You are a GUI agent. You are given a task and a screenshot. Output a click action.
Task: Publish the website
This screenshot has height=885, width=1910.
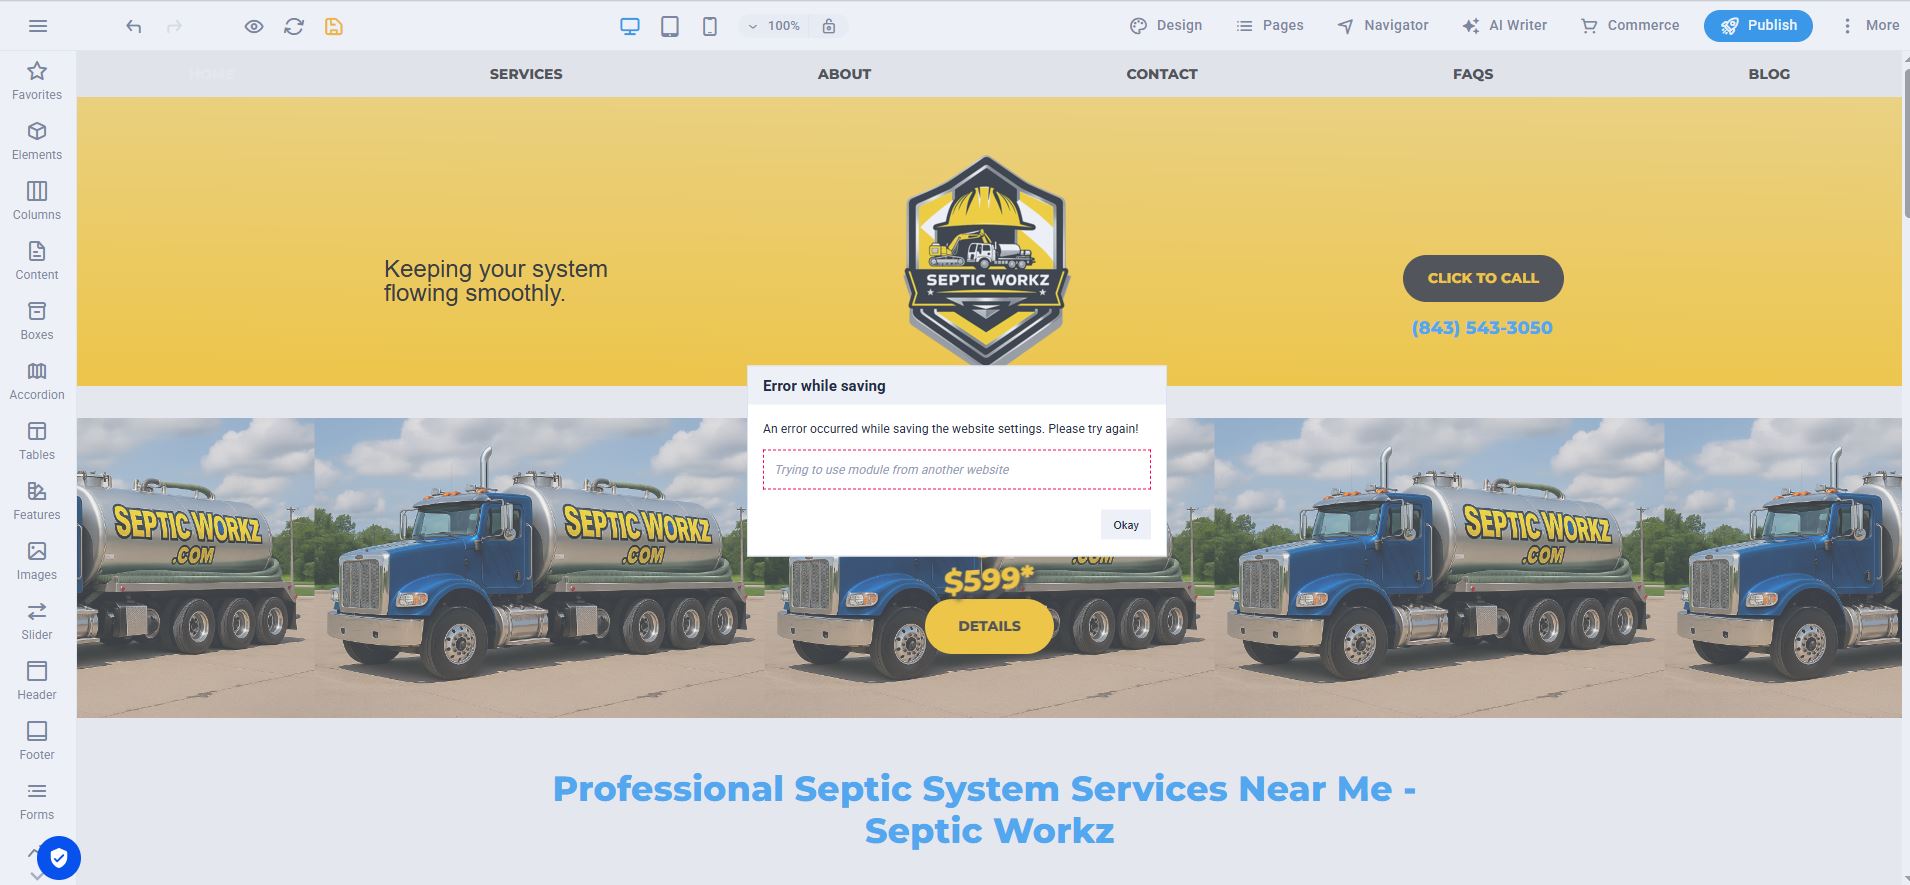(x=1758, y=26)
